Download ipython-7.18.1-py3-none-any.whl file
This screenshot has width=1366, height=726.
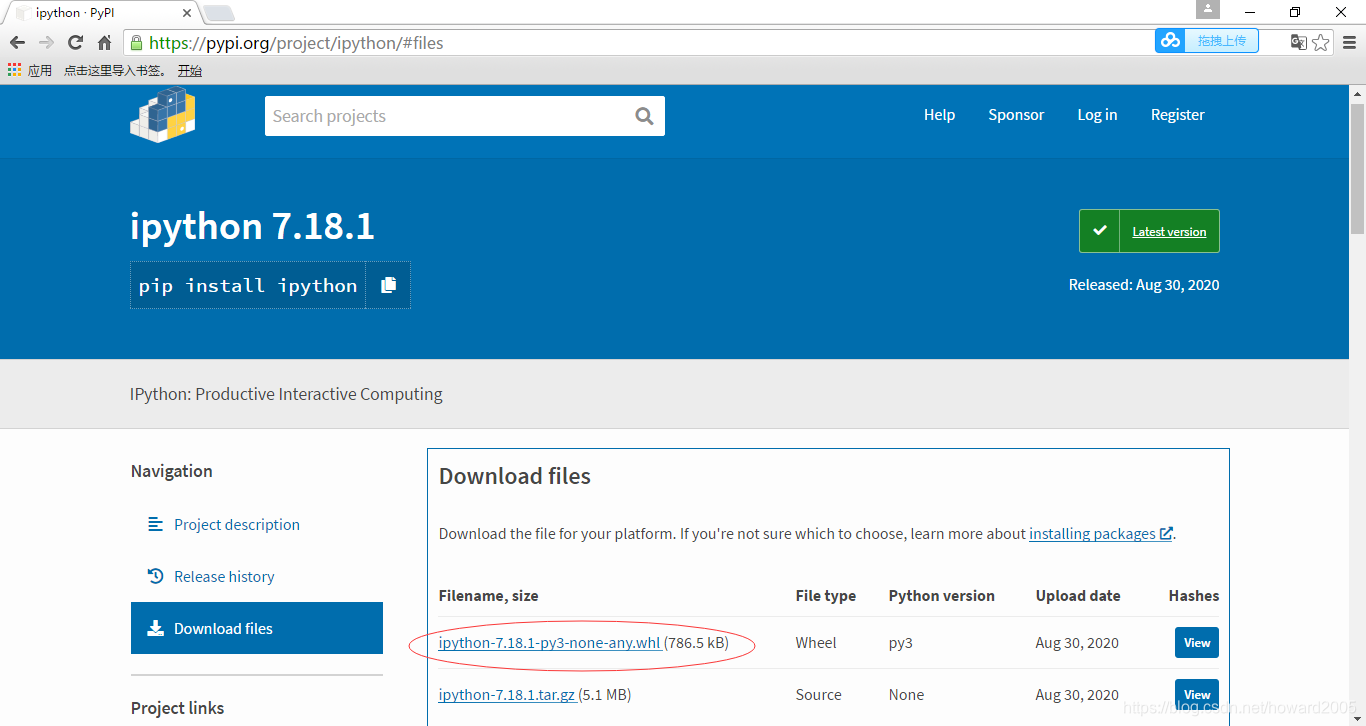pyautogui.click(x=549, y=643)
